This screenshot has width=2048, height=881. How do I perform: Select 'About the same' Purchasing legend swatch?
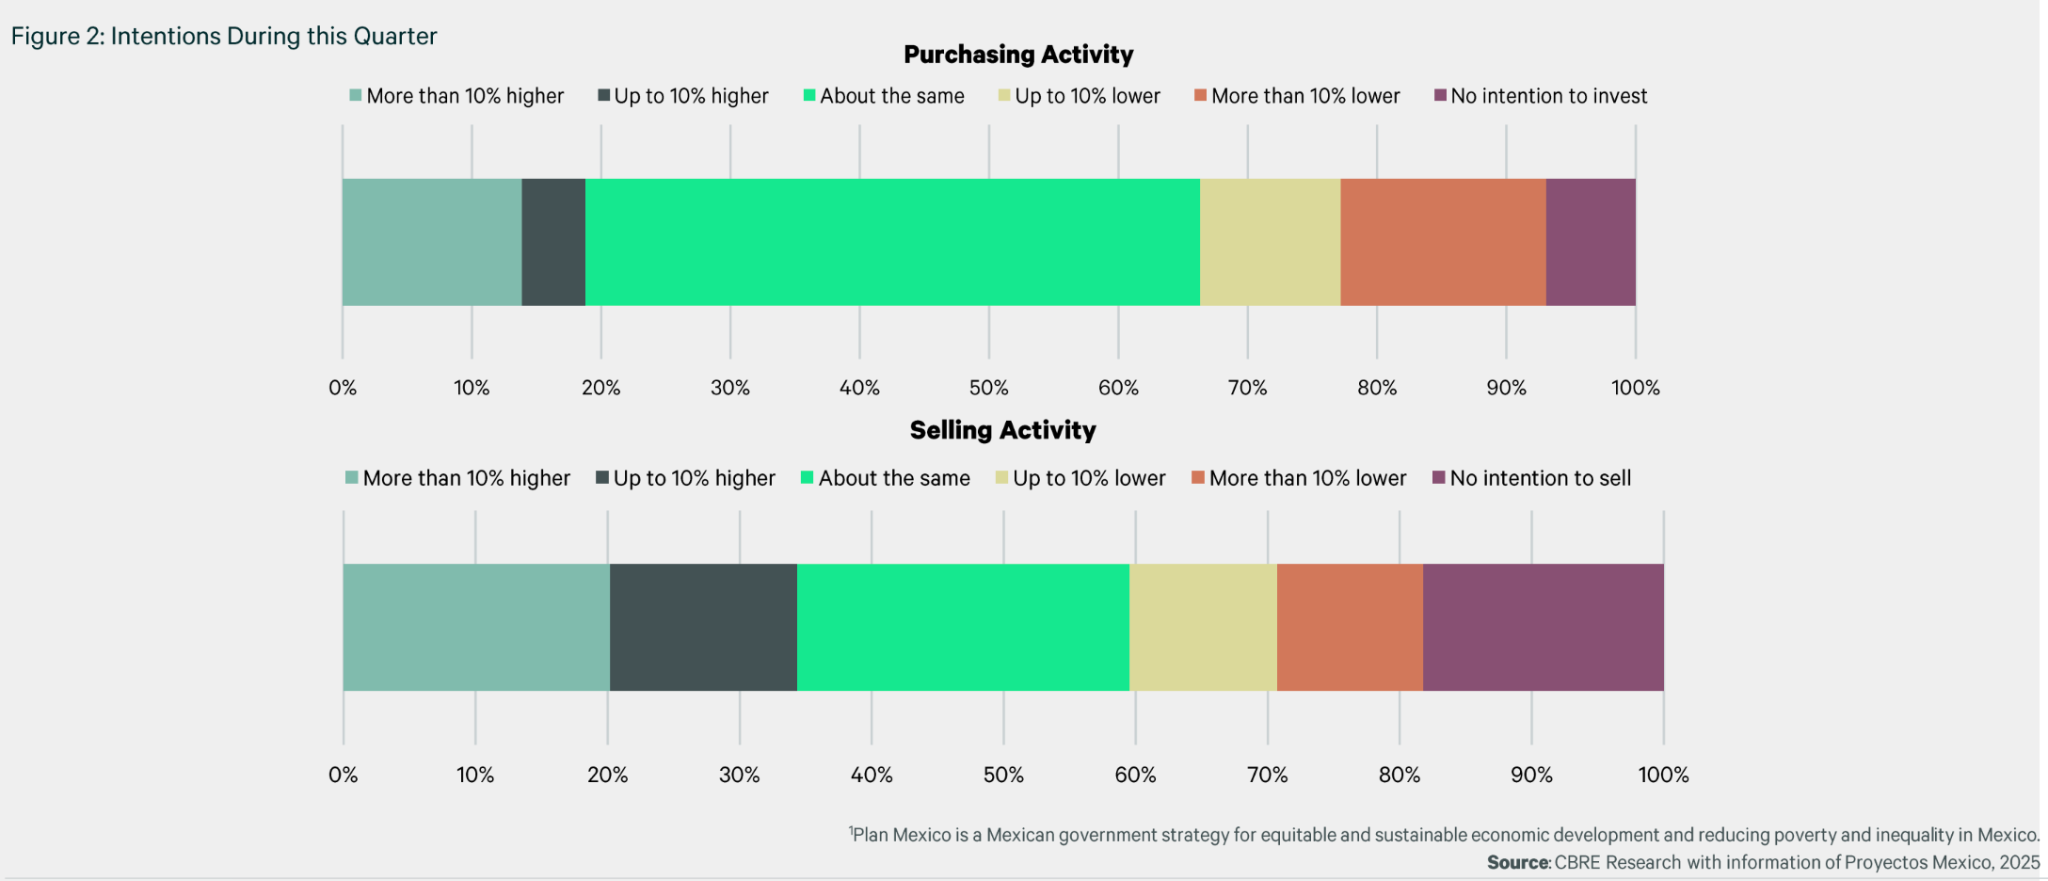[x=809, y=96]
